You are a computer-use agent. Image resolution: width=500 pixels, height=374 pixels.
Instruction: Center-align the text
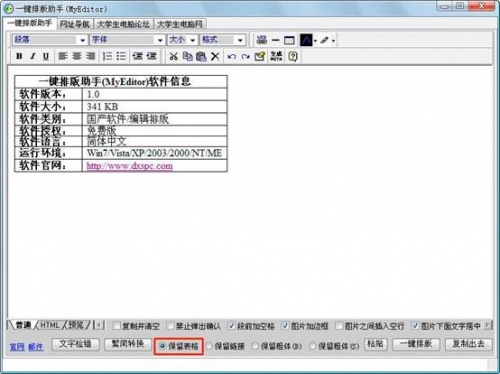tap(77, 56)
